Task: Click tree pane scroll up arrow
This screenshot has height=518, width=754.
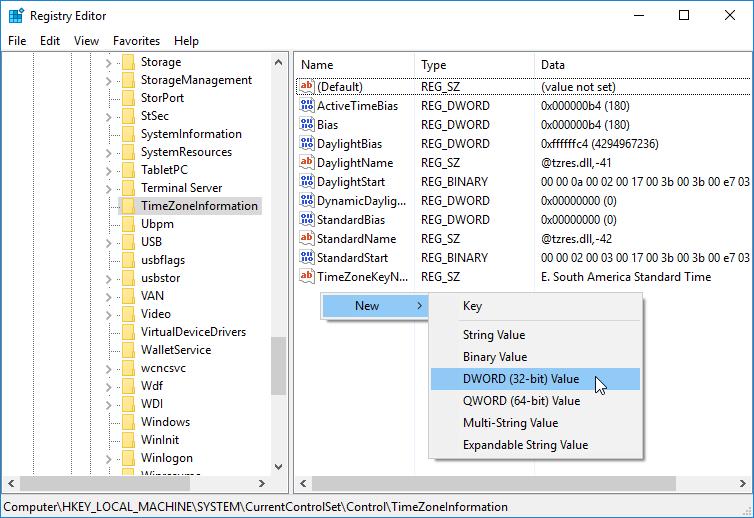Action: (x=278, y=62)
